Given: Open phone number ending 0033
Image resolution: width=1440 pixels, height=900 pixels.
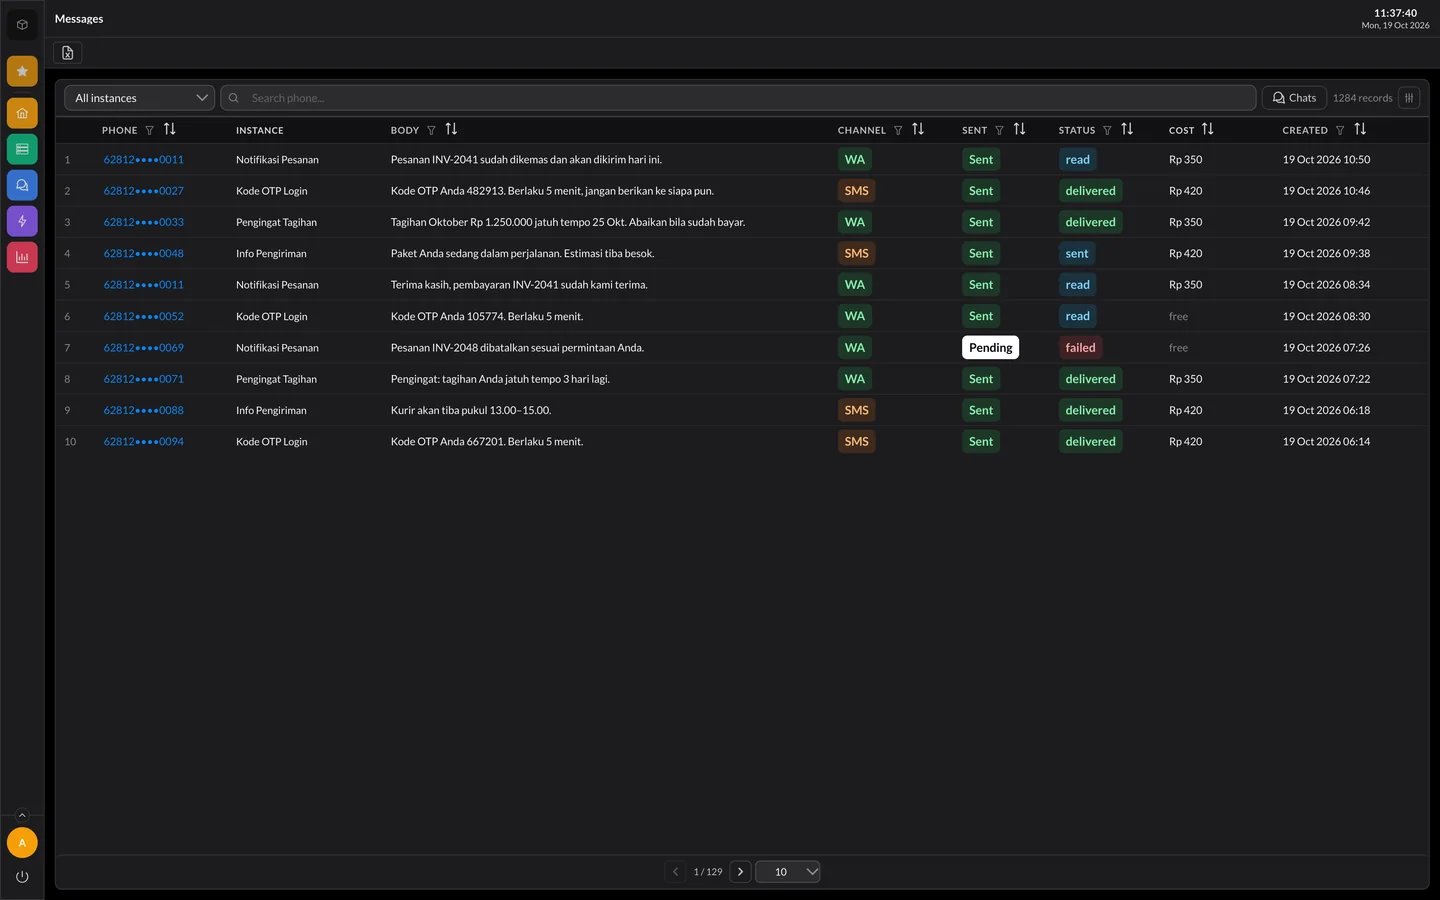Looking at the screenshot, I should pyautogui.click(x=144, y=222).
